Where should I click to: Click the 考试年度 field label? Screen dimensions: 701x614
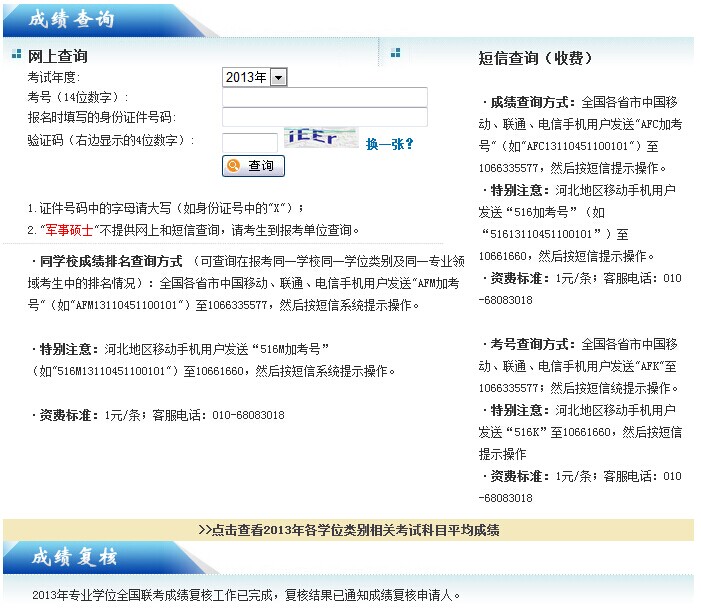53,77
